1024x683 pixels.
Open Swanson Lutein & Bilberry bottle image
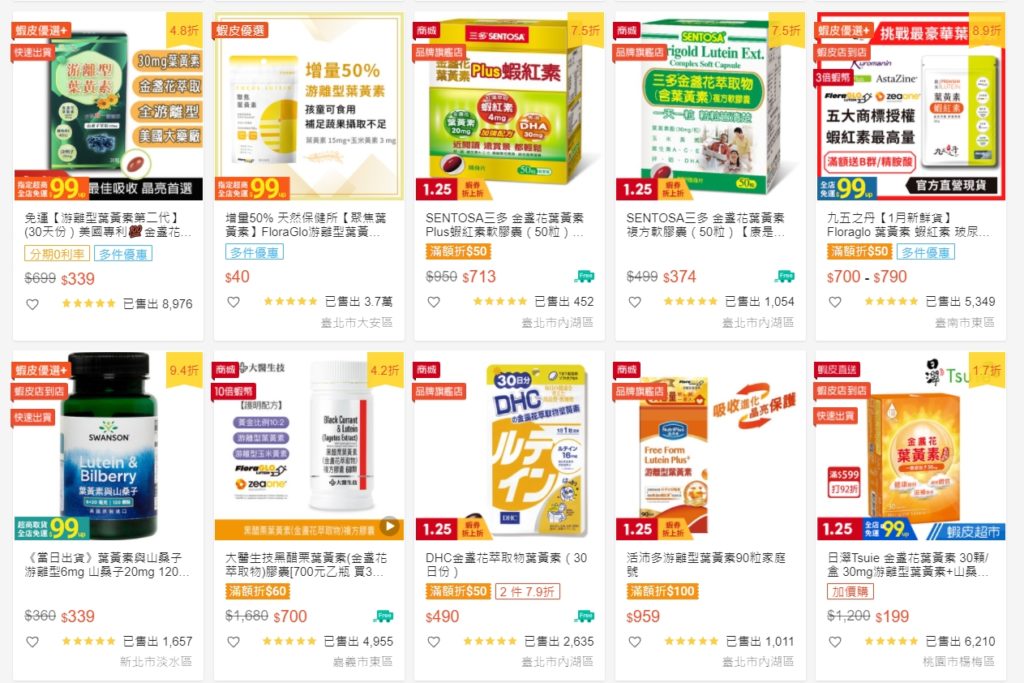(108, 445)
